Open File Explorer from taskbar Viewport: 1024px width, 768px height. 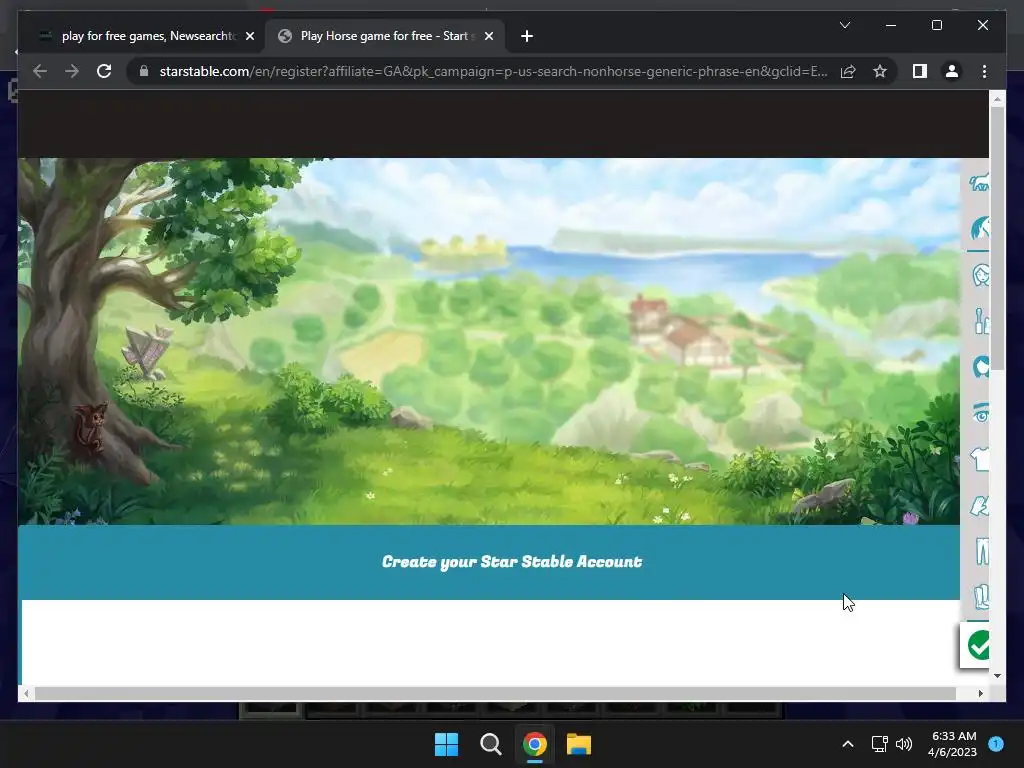click(x=579, y=744)
